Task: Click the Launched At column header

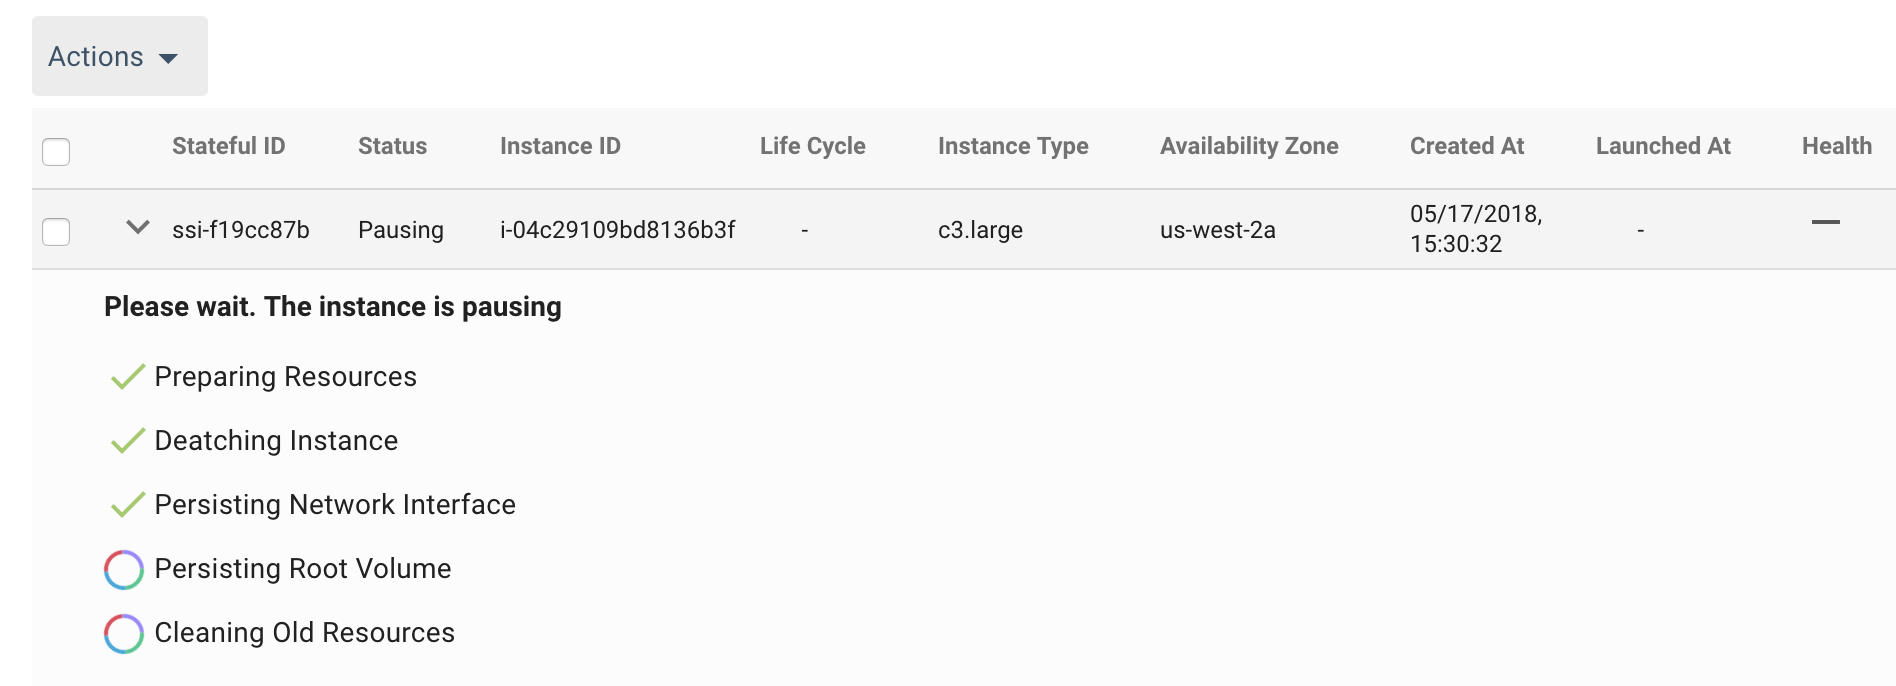Action: coord(1662,146)
